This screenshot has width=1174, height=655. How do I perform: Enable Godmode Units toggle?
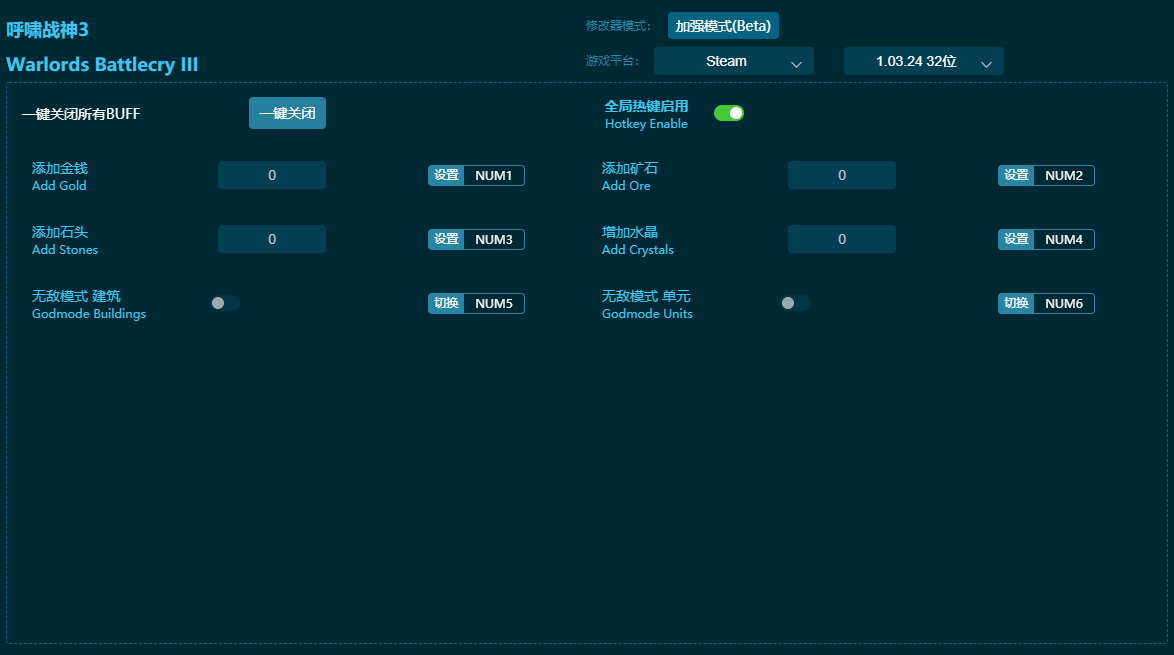(x=795, y=303)
